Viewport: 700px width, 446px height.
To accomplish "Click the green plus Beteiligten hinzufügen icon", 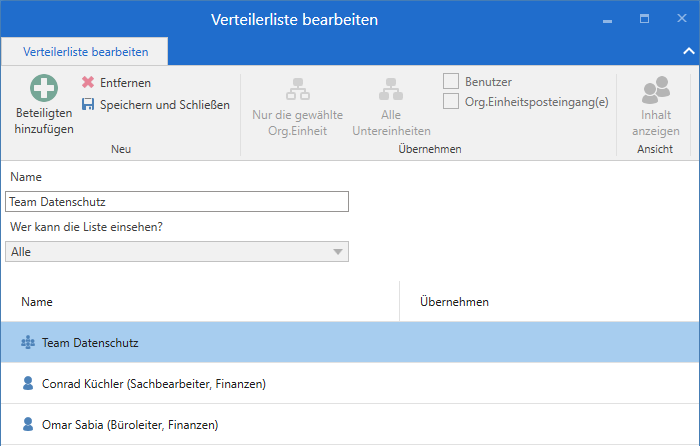I will [x=44, y=88].
